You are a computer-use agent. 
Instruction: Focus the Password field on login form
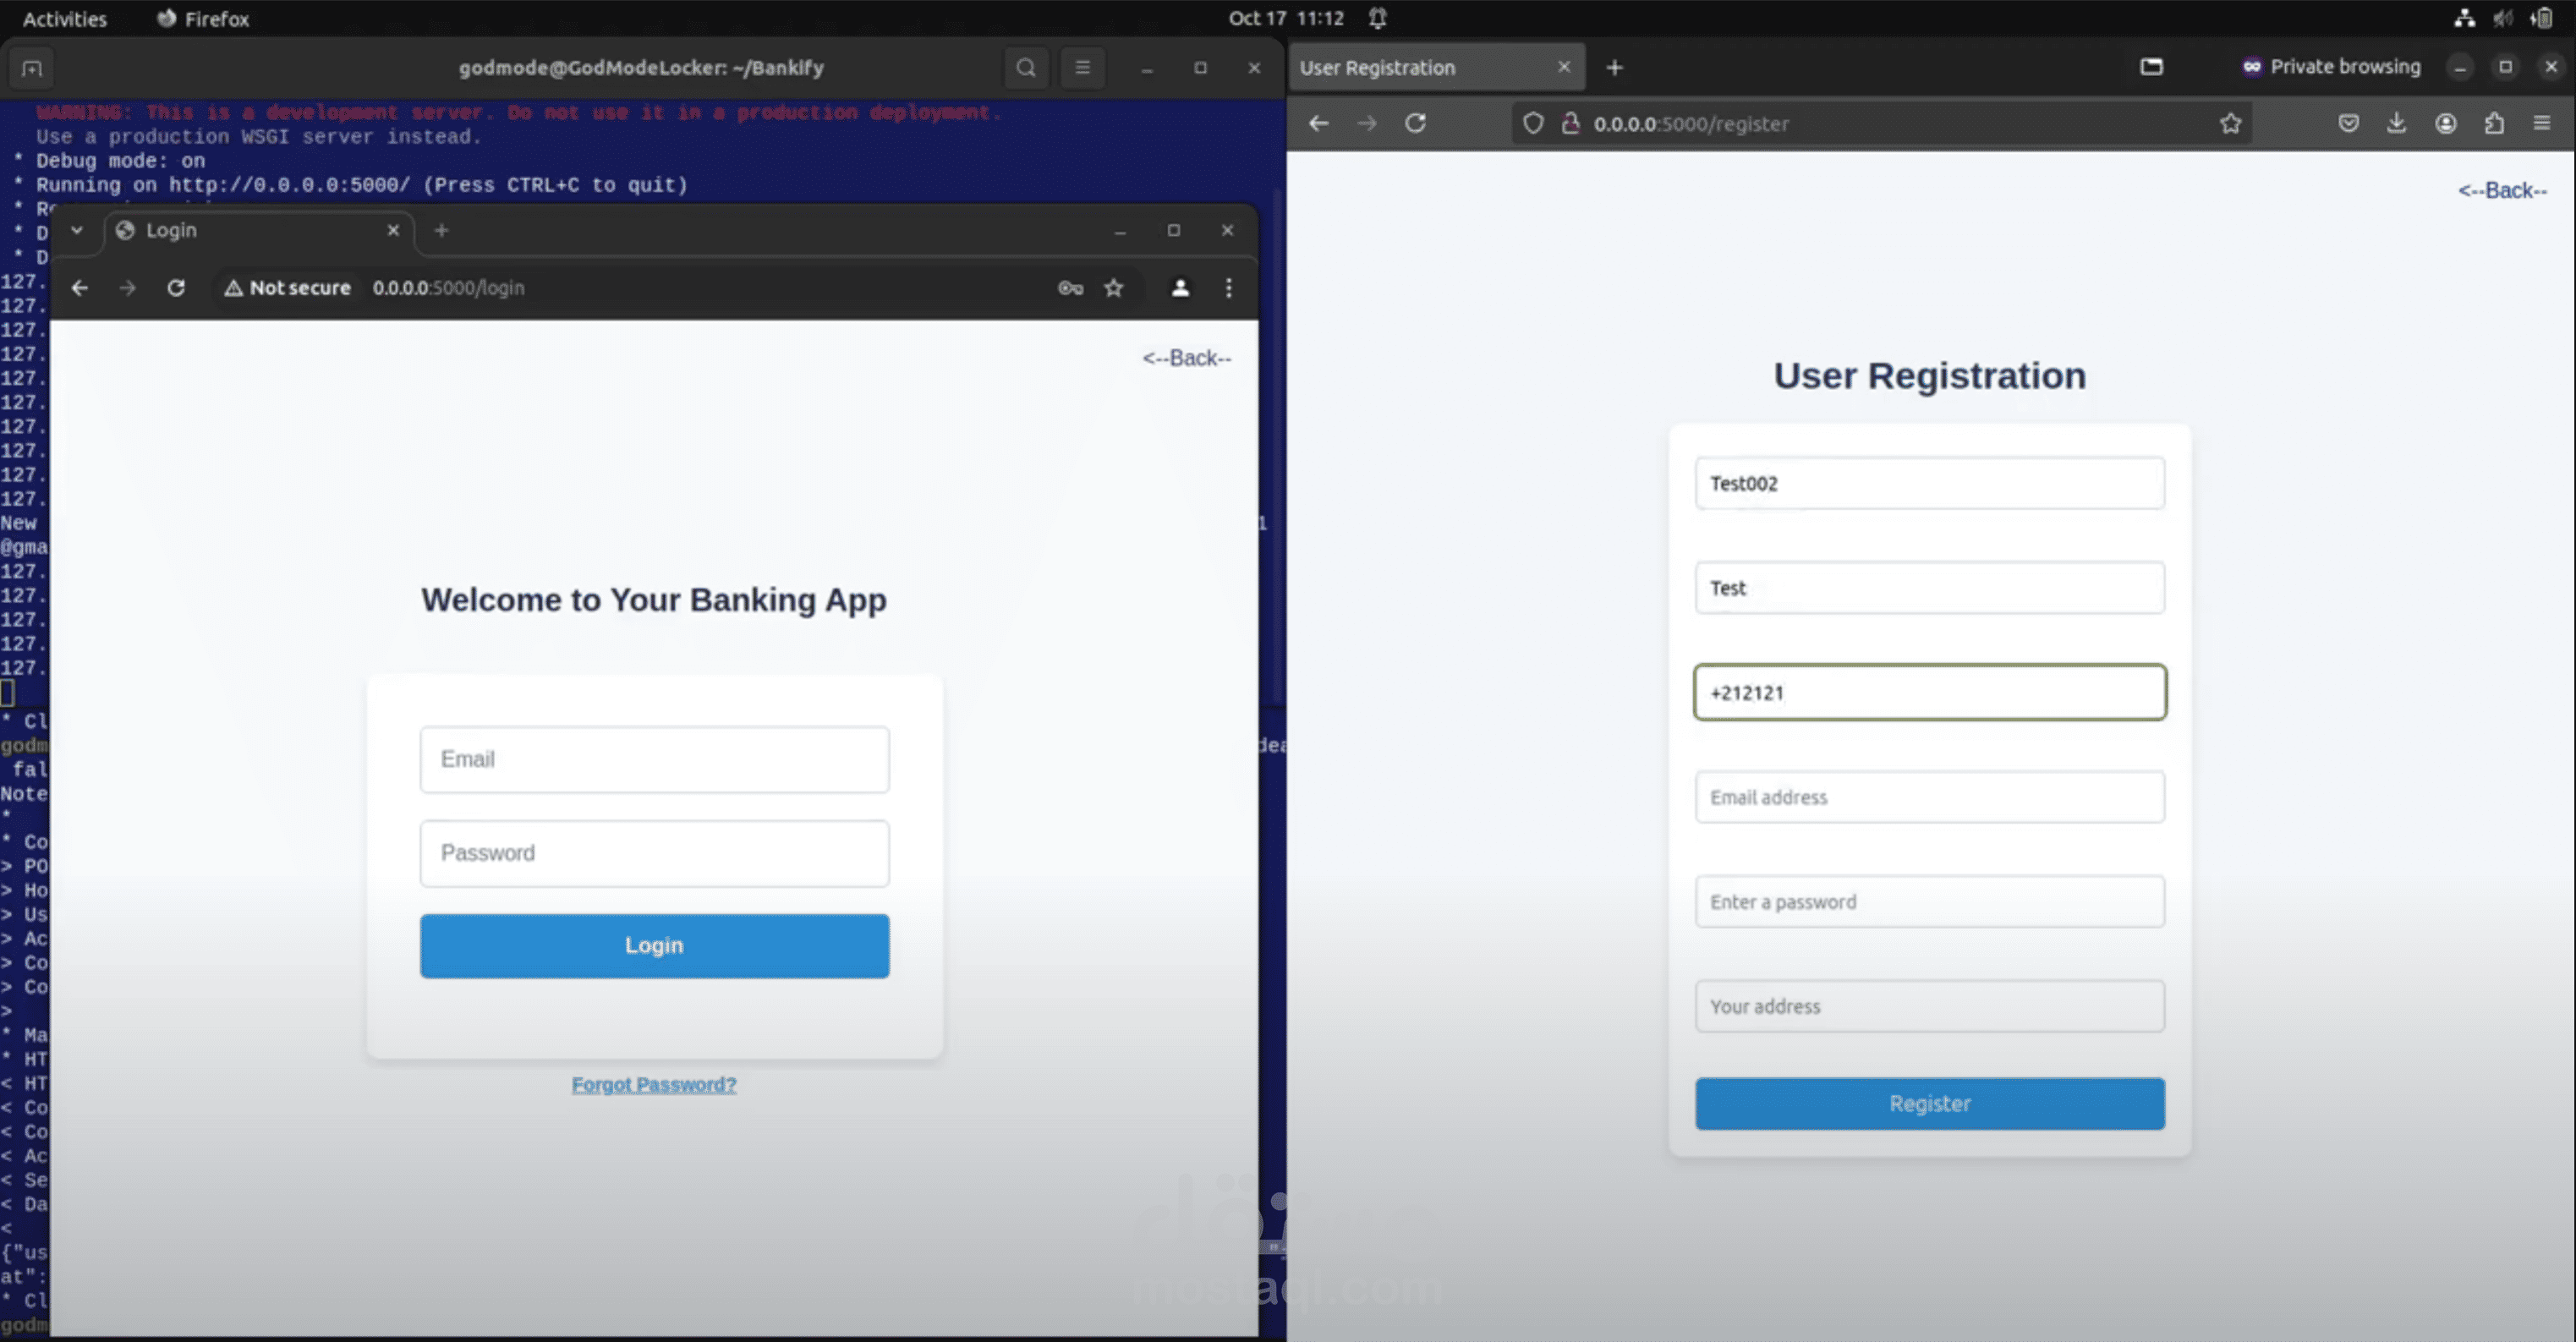click(654, 854)
